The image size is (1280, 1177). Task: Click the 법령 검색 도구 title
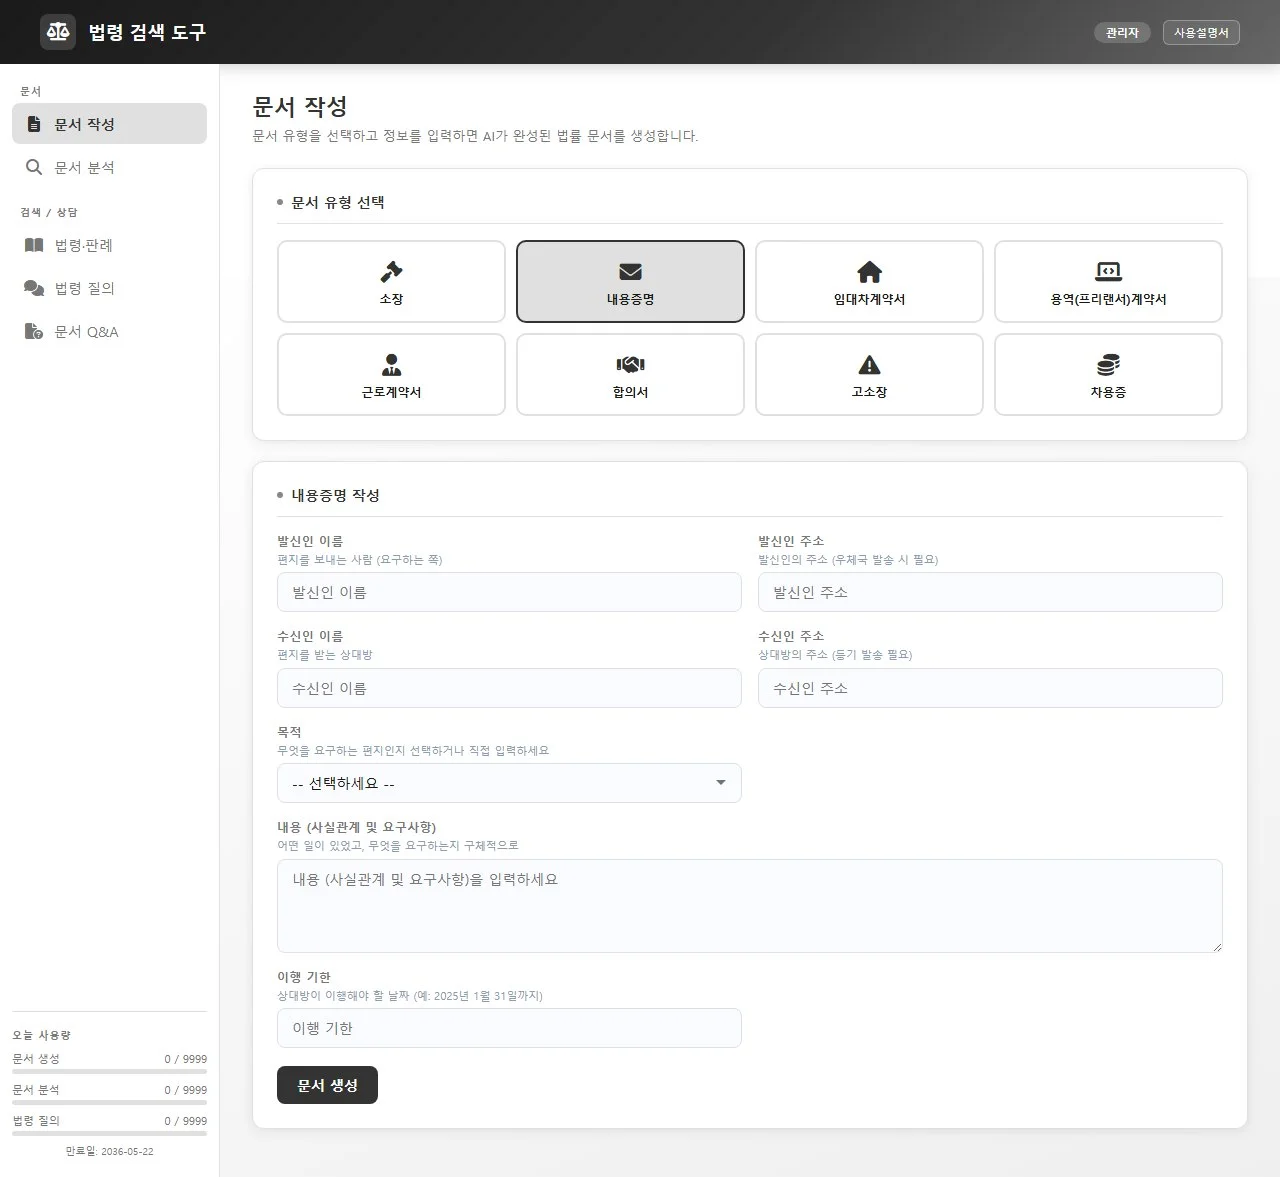[x=147, y=32]
